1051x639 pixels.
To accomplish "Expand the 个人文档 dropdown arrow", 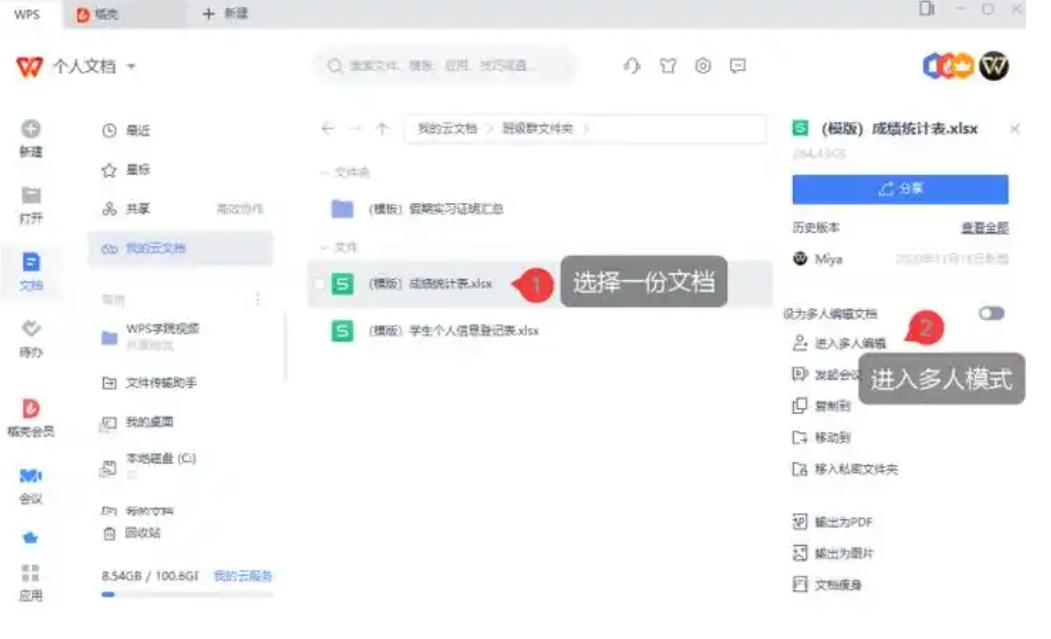I will (131, 66).
